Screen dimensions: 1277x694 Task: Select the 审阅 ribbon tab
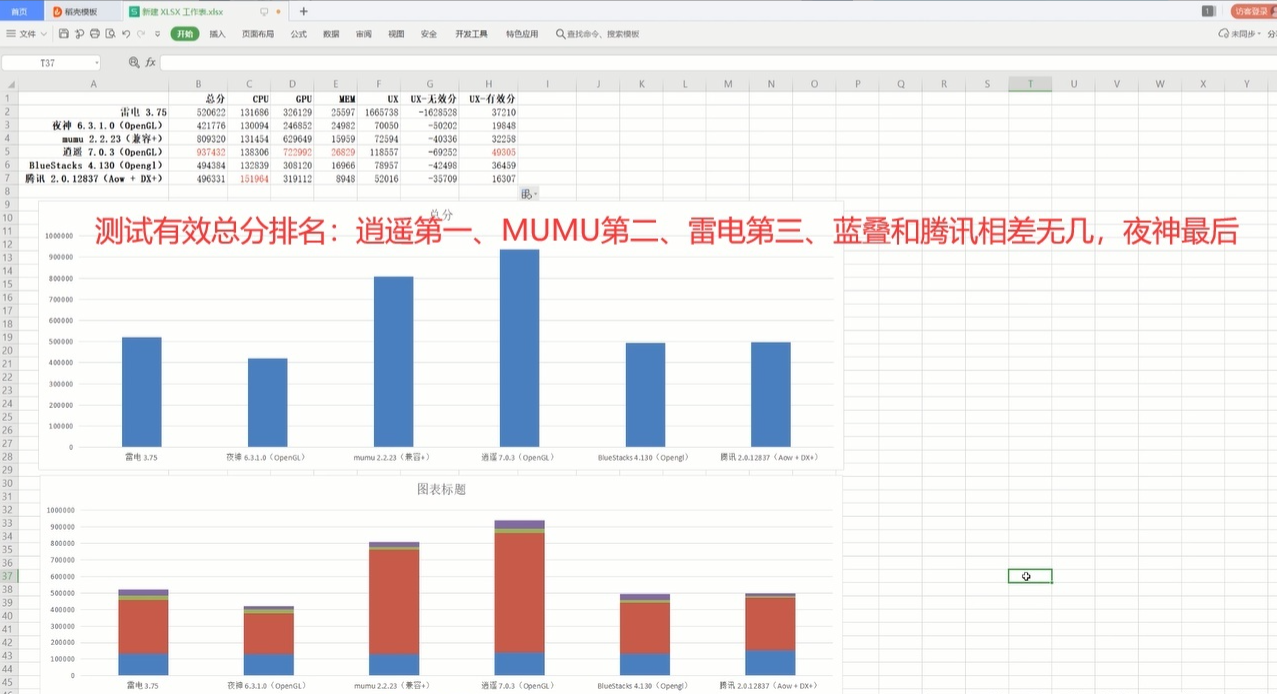point(363,34)
